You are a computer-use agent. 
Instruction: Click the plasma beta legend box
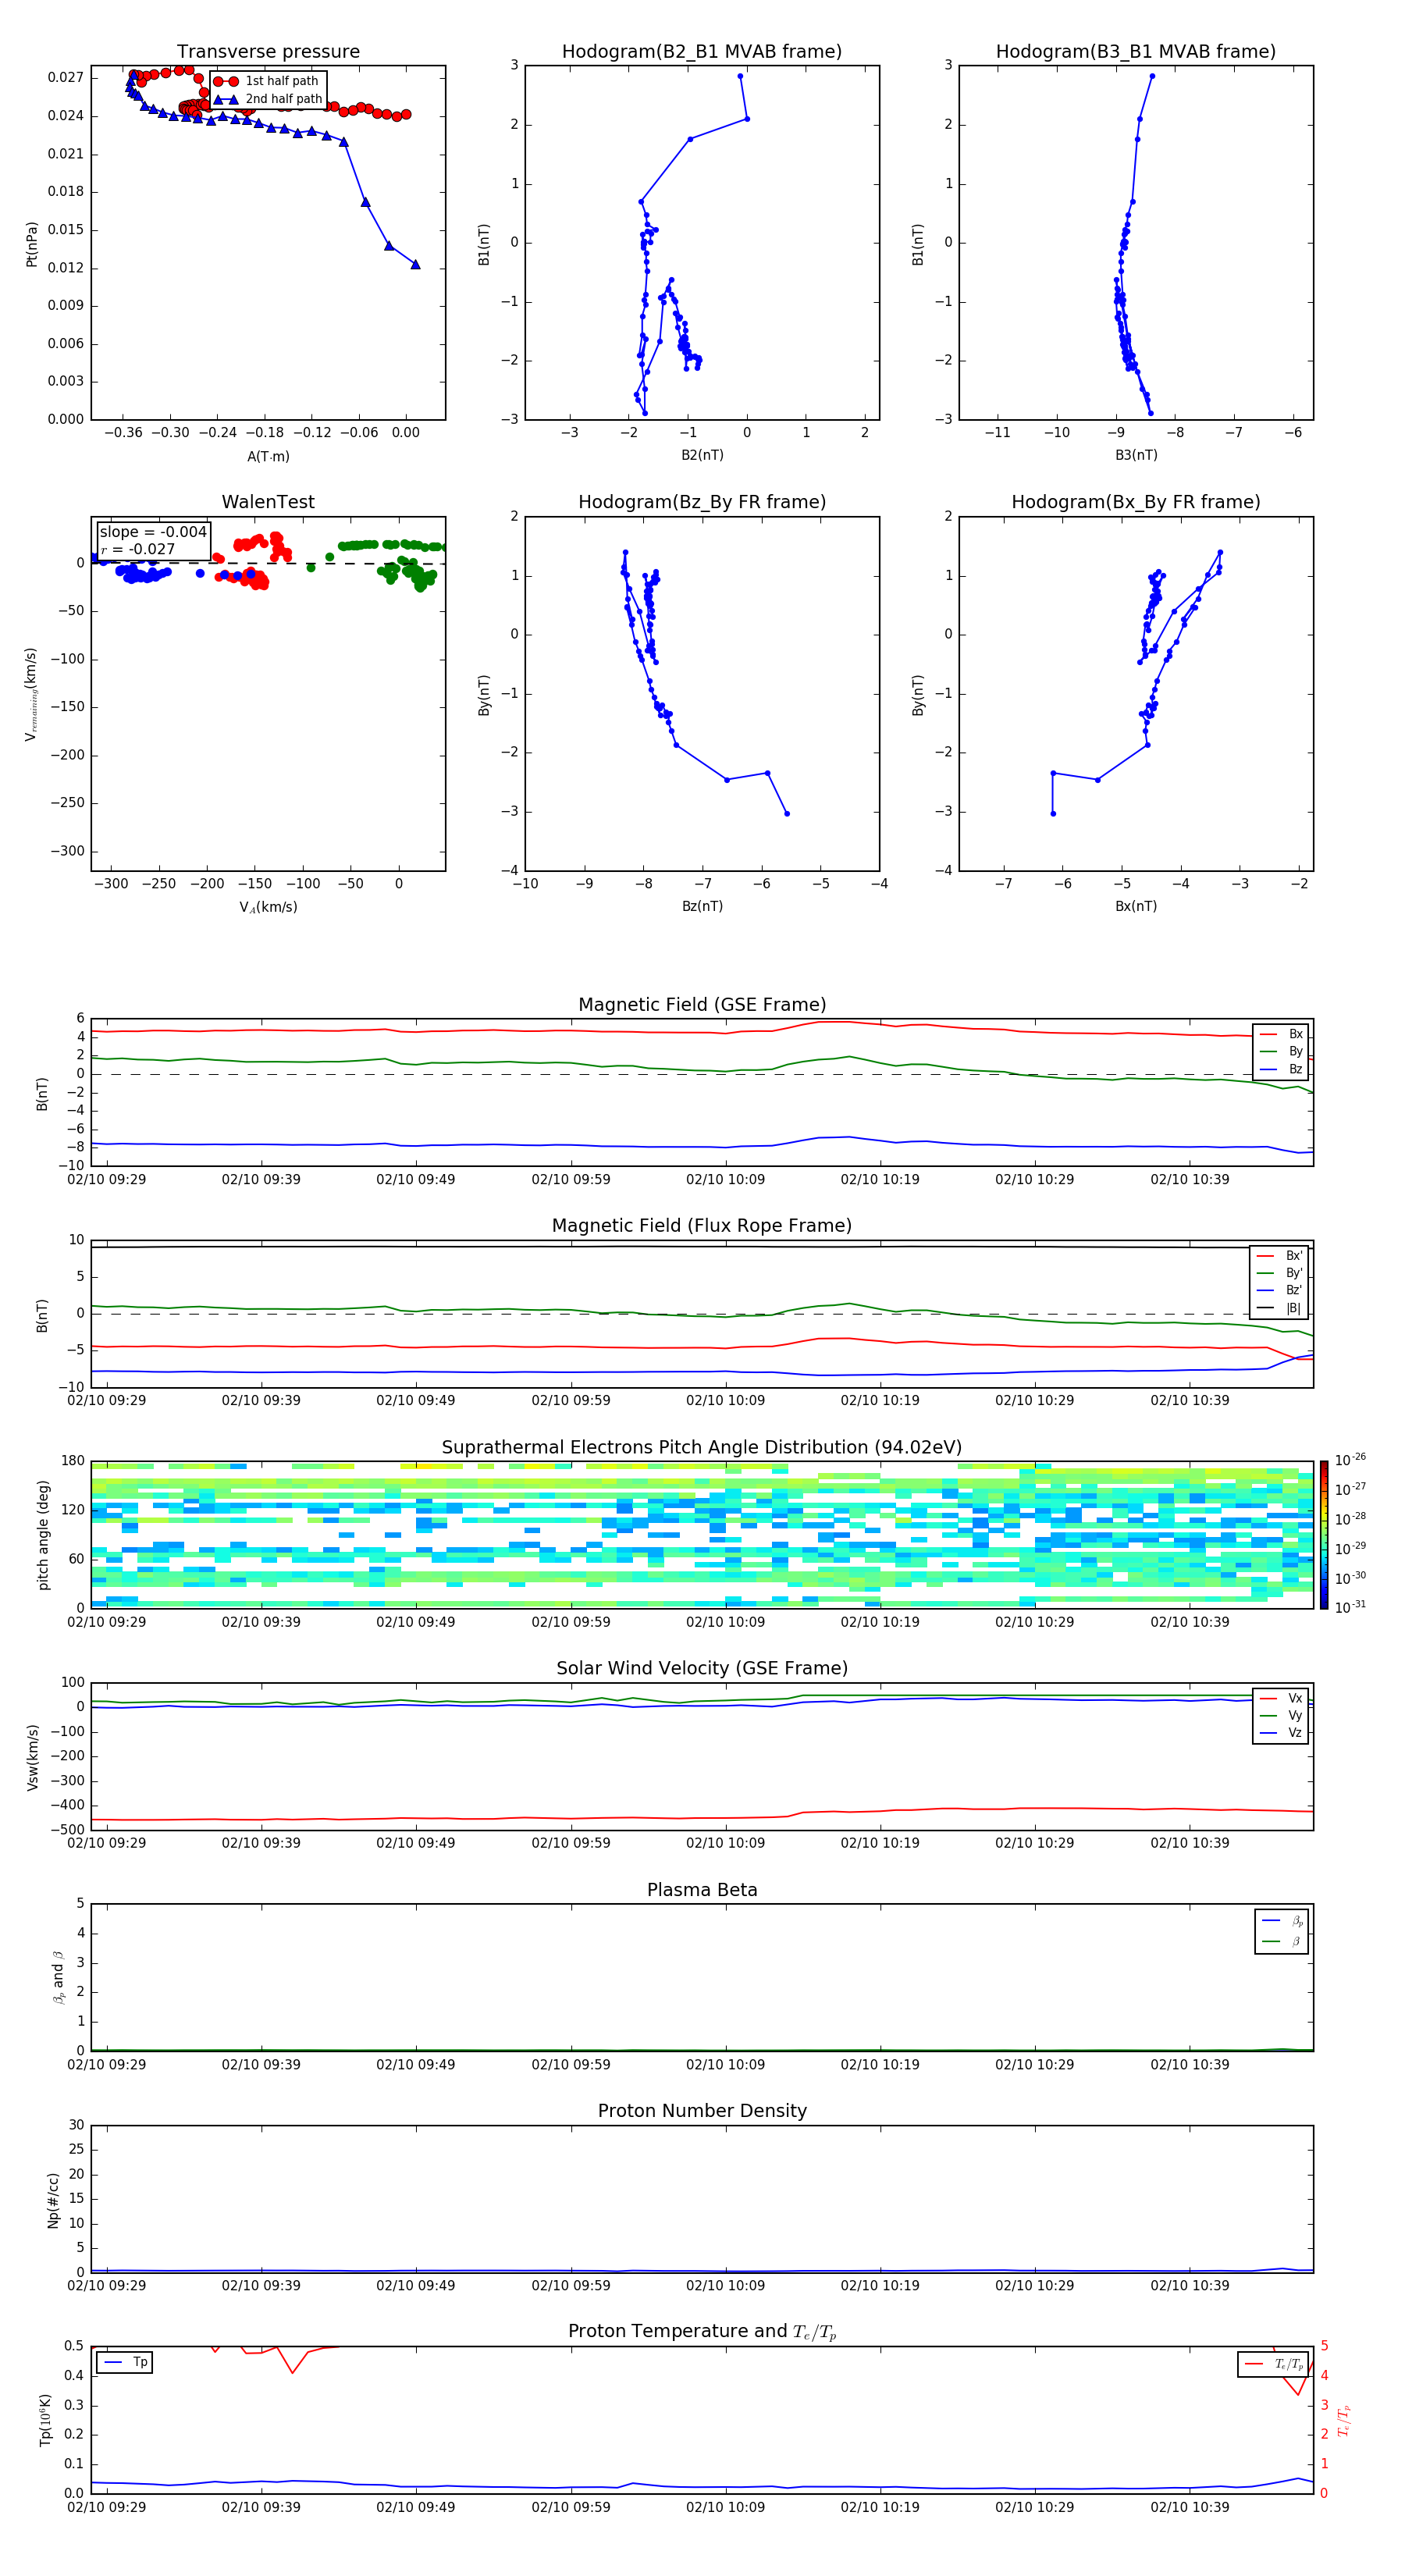coord(1282,1931)
